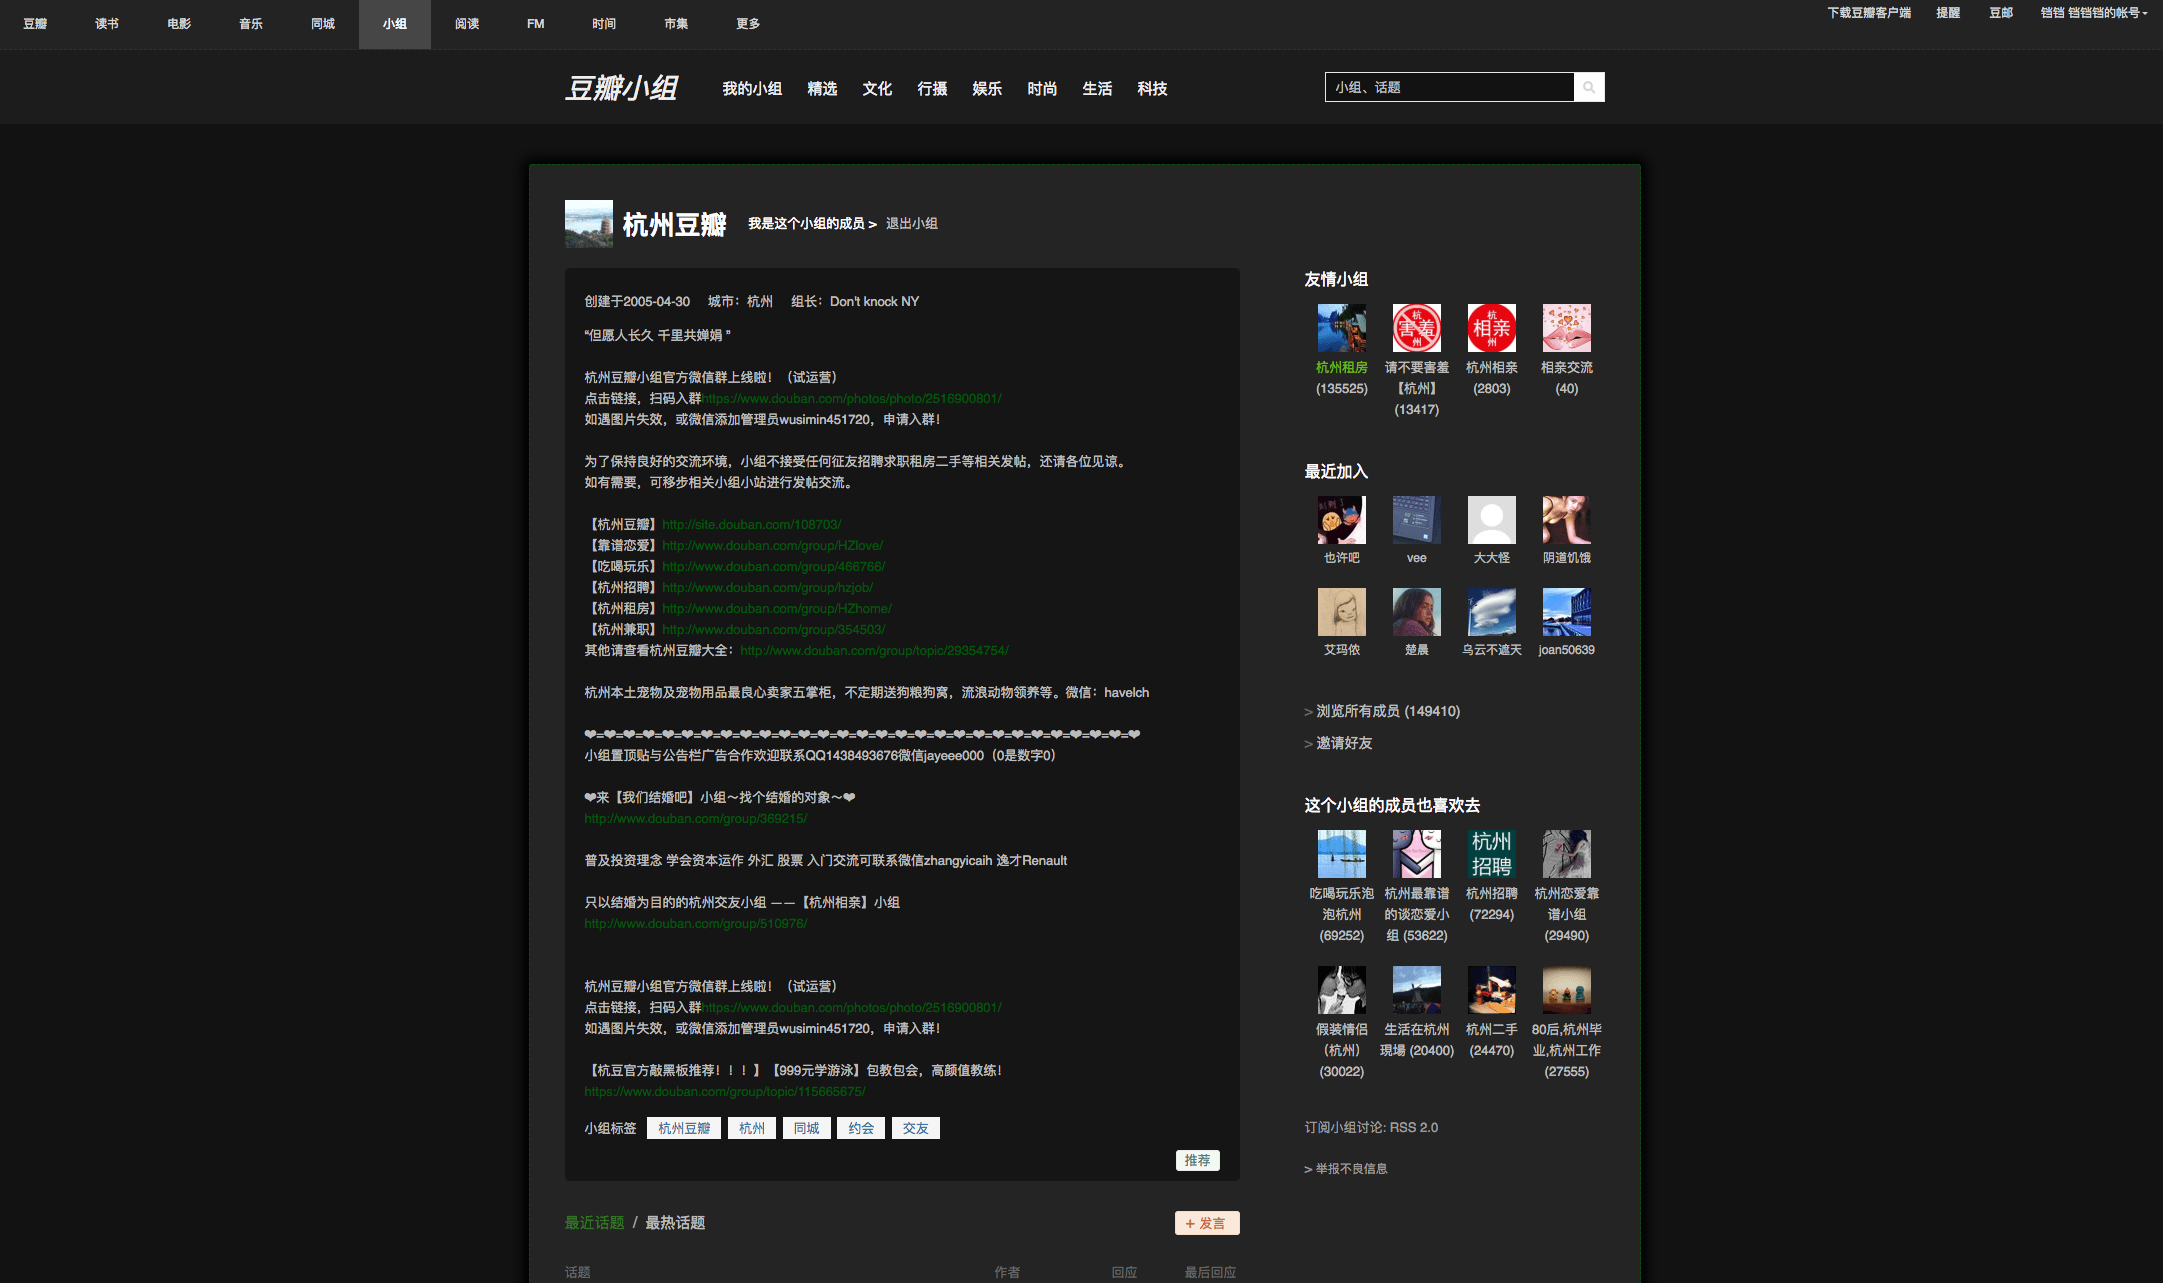Click the 发言 post button
This screenshot has height=1283, width=2163.
pyautogui.click(x=1207, y=1223)
